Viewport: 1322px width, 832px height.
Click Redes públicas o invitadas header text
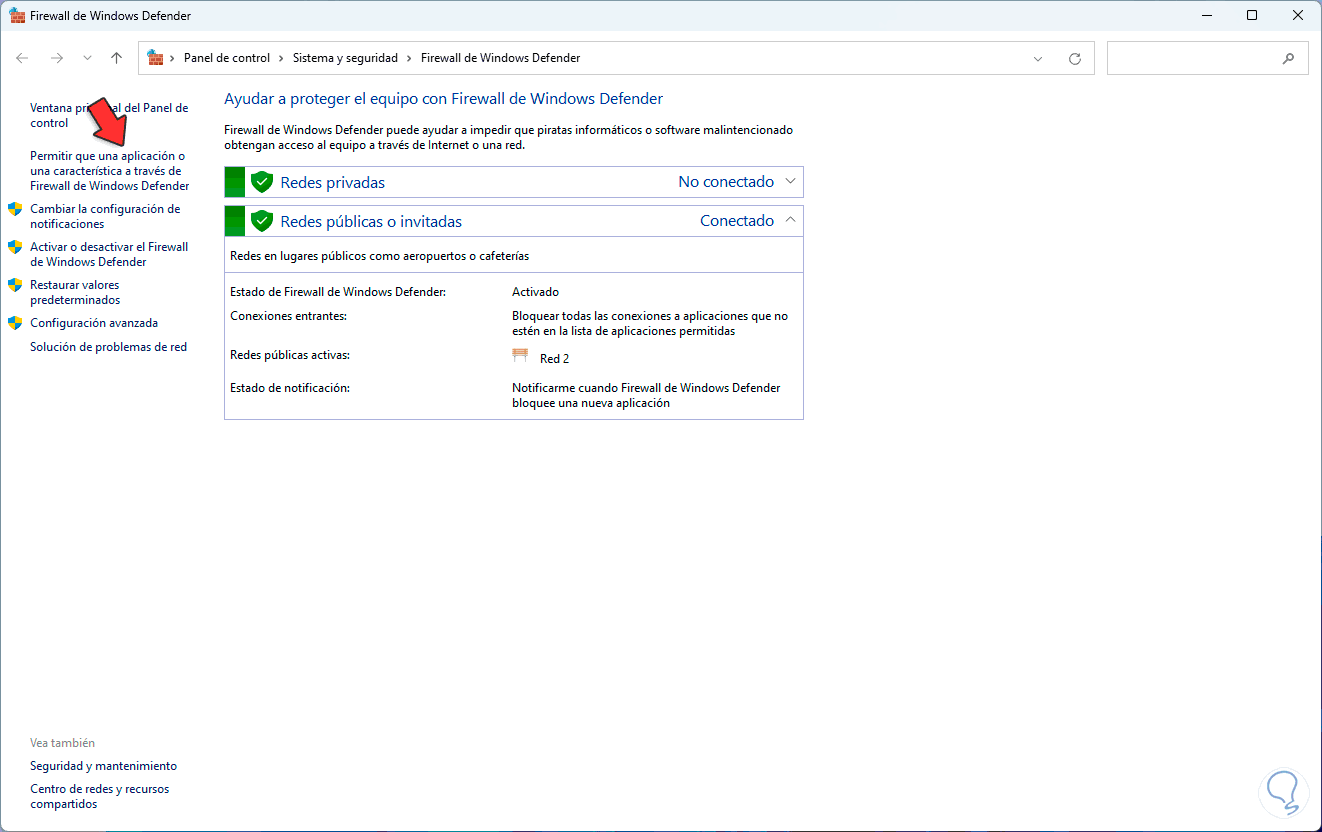(x=371, y=221)
